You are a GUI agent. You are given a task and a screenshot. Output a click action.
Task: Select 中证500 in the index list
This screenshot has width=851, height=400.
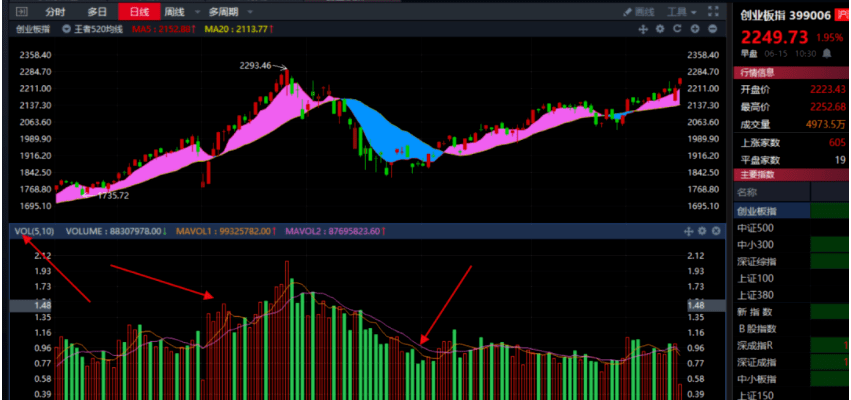click(756, 229)
